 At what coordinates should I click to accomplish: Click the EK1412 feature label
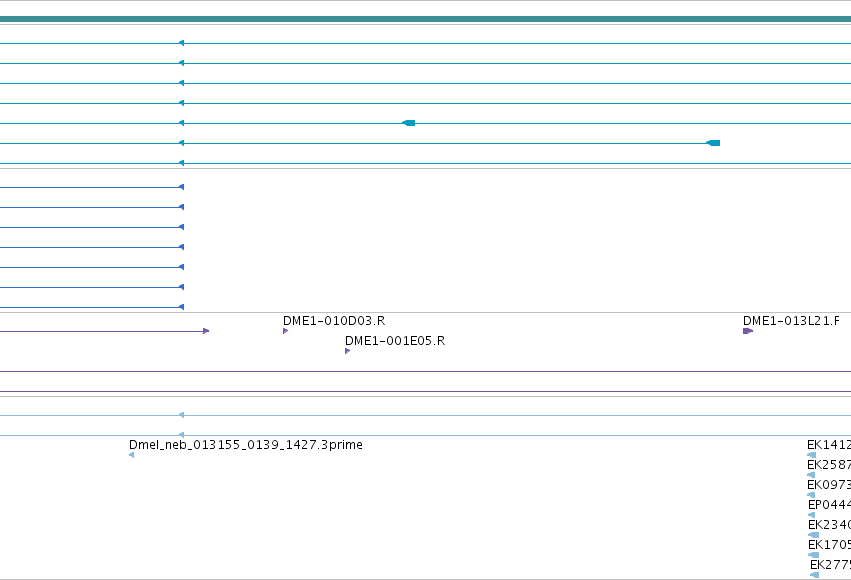coord(829,445)
